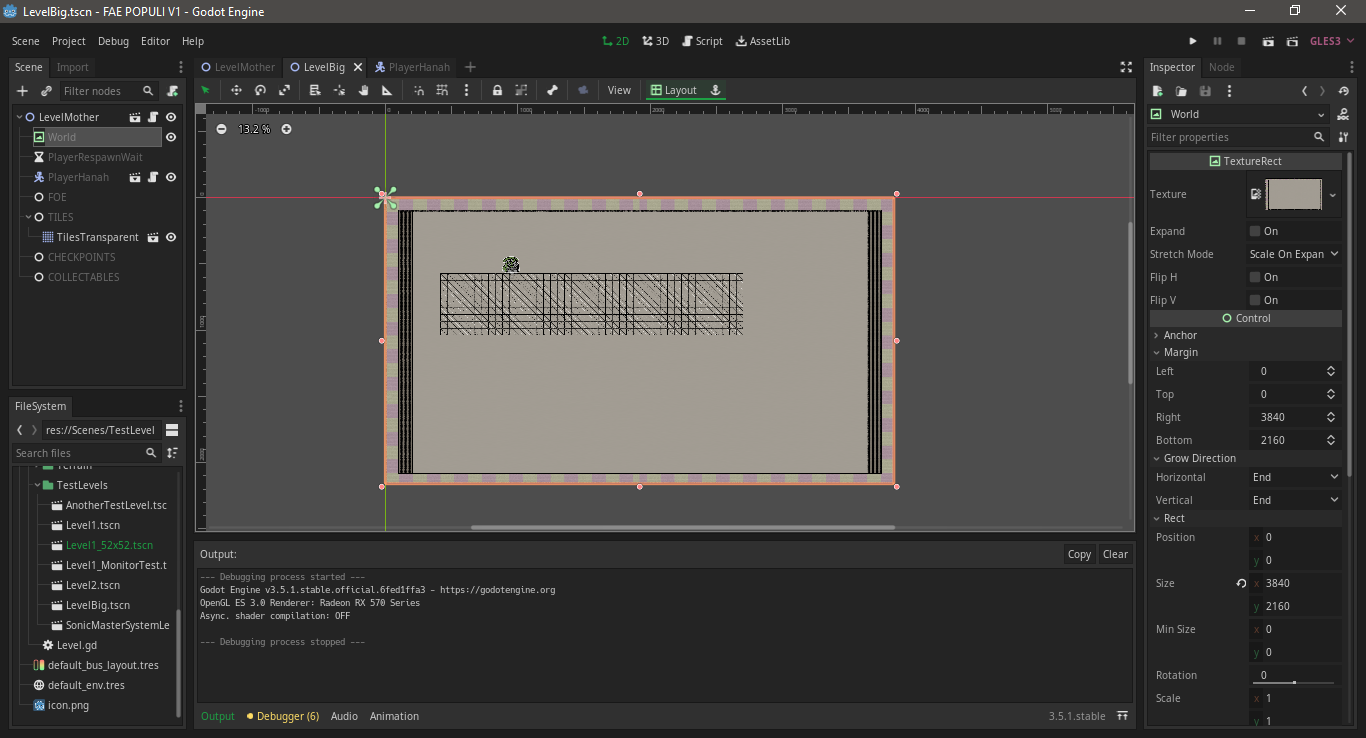Switch to the 3D workspace

(x=655, y=41)
